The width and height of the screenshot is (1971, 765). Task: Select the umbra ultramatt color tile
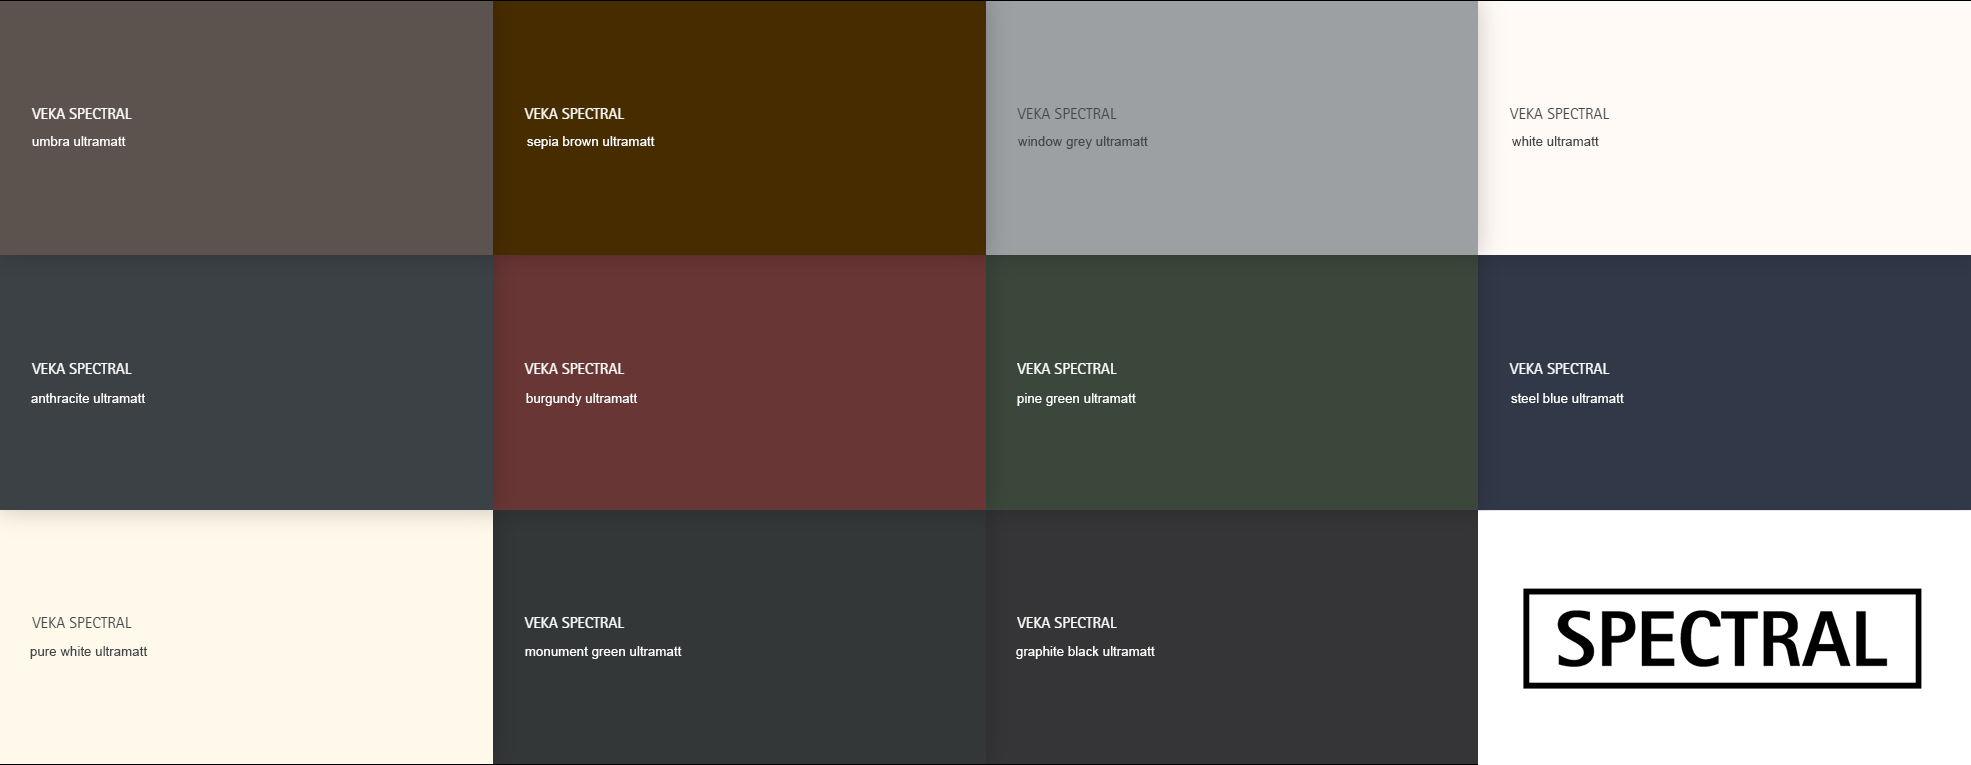(x=246, y=128)
